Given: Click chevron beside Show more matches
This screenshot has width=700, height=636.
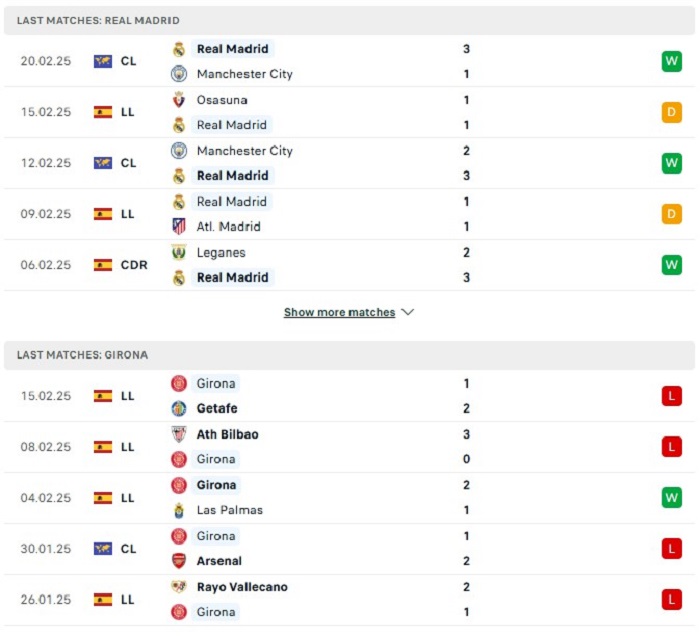Looking at the screenshot, I should (408, 312).
